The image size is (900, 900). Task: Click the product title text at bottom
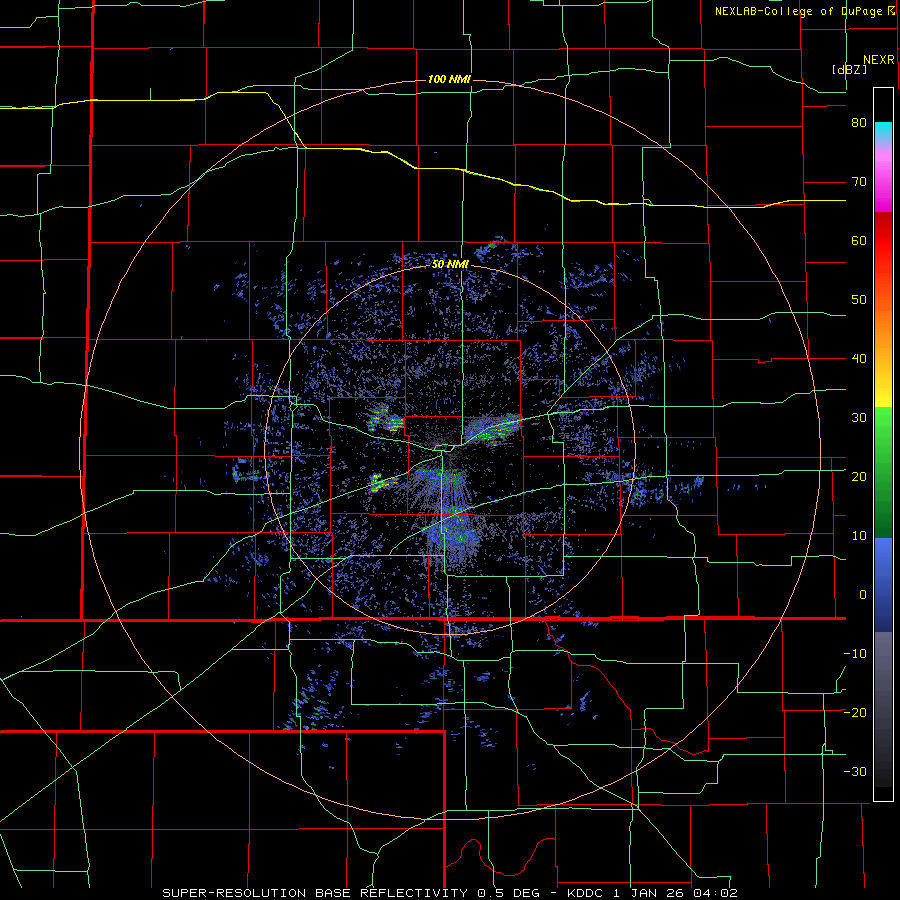450,893
